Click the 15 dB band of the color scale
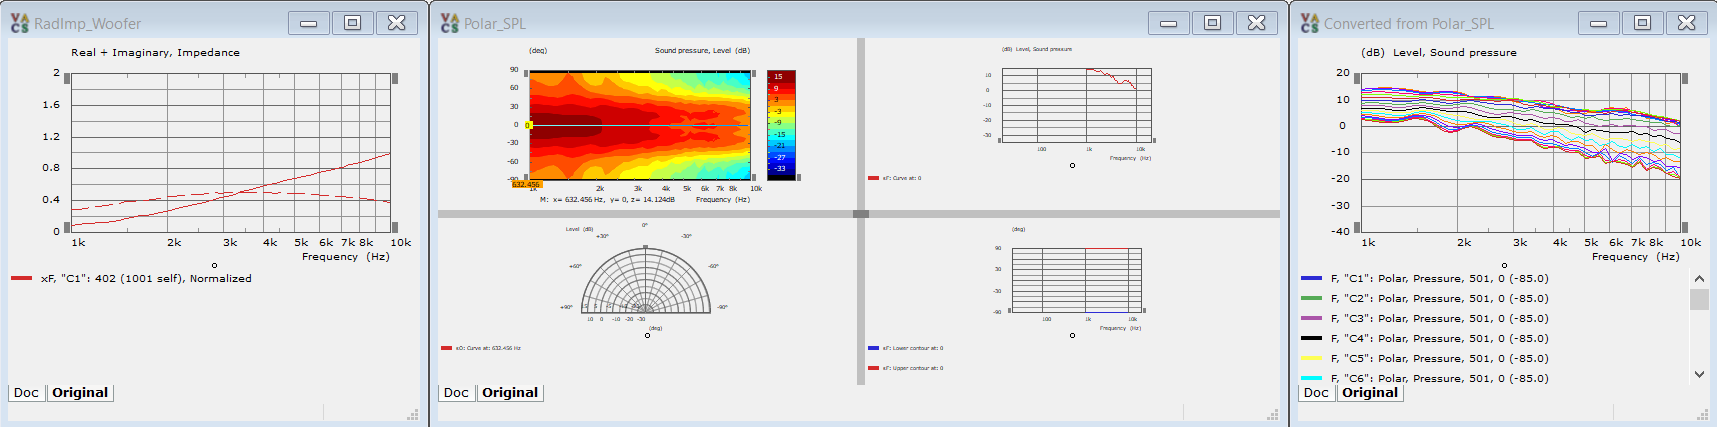The image size is (1717, 427). [x=781, y=76]
